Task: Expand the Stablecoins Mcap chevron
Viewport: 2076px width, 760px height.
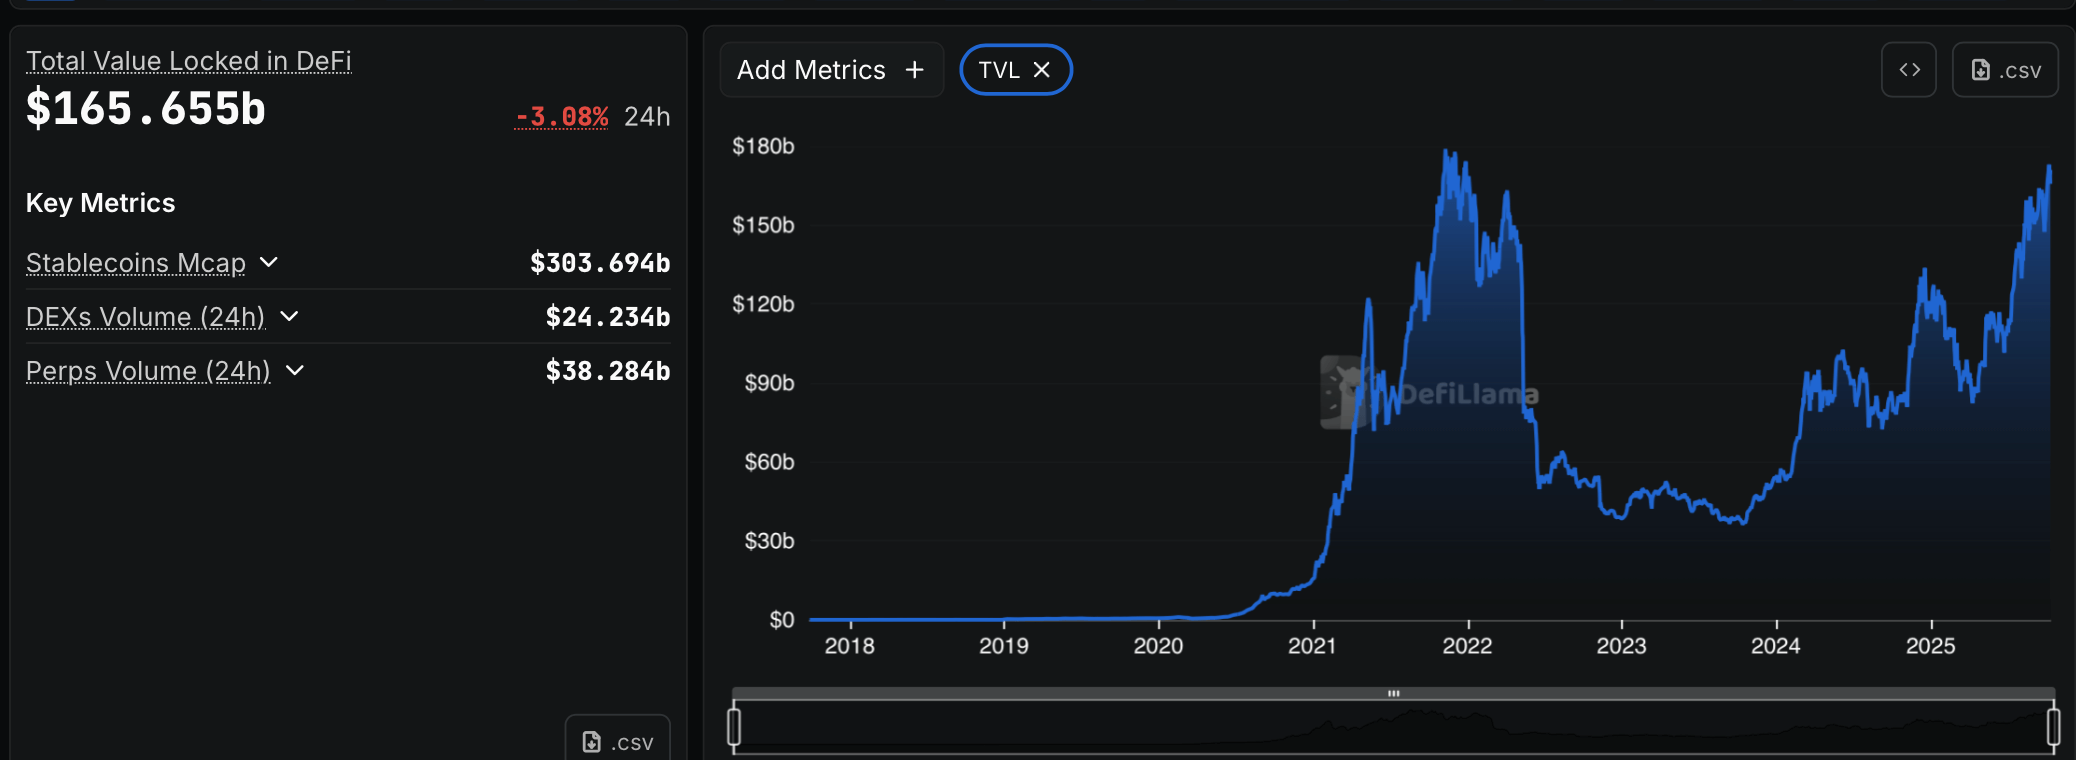Action: pos(269,262)
